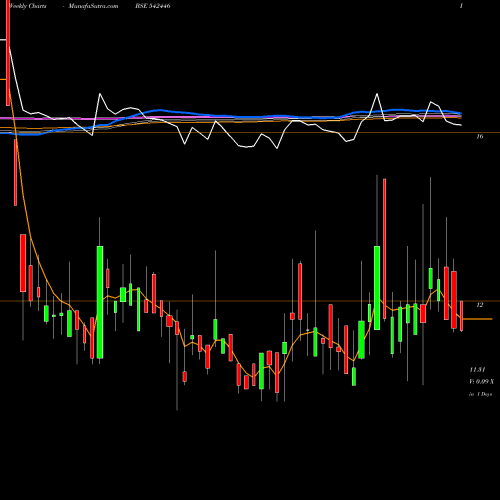Click the MunafaSutra.com label
Screen dimensions: 500x500
(x=93, y=6)
